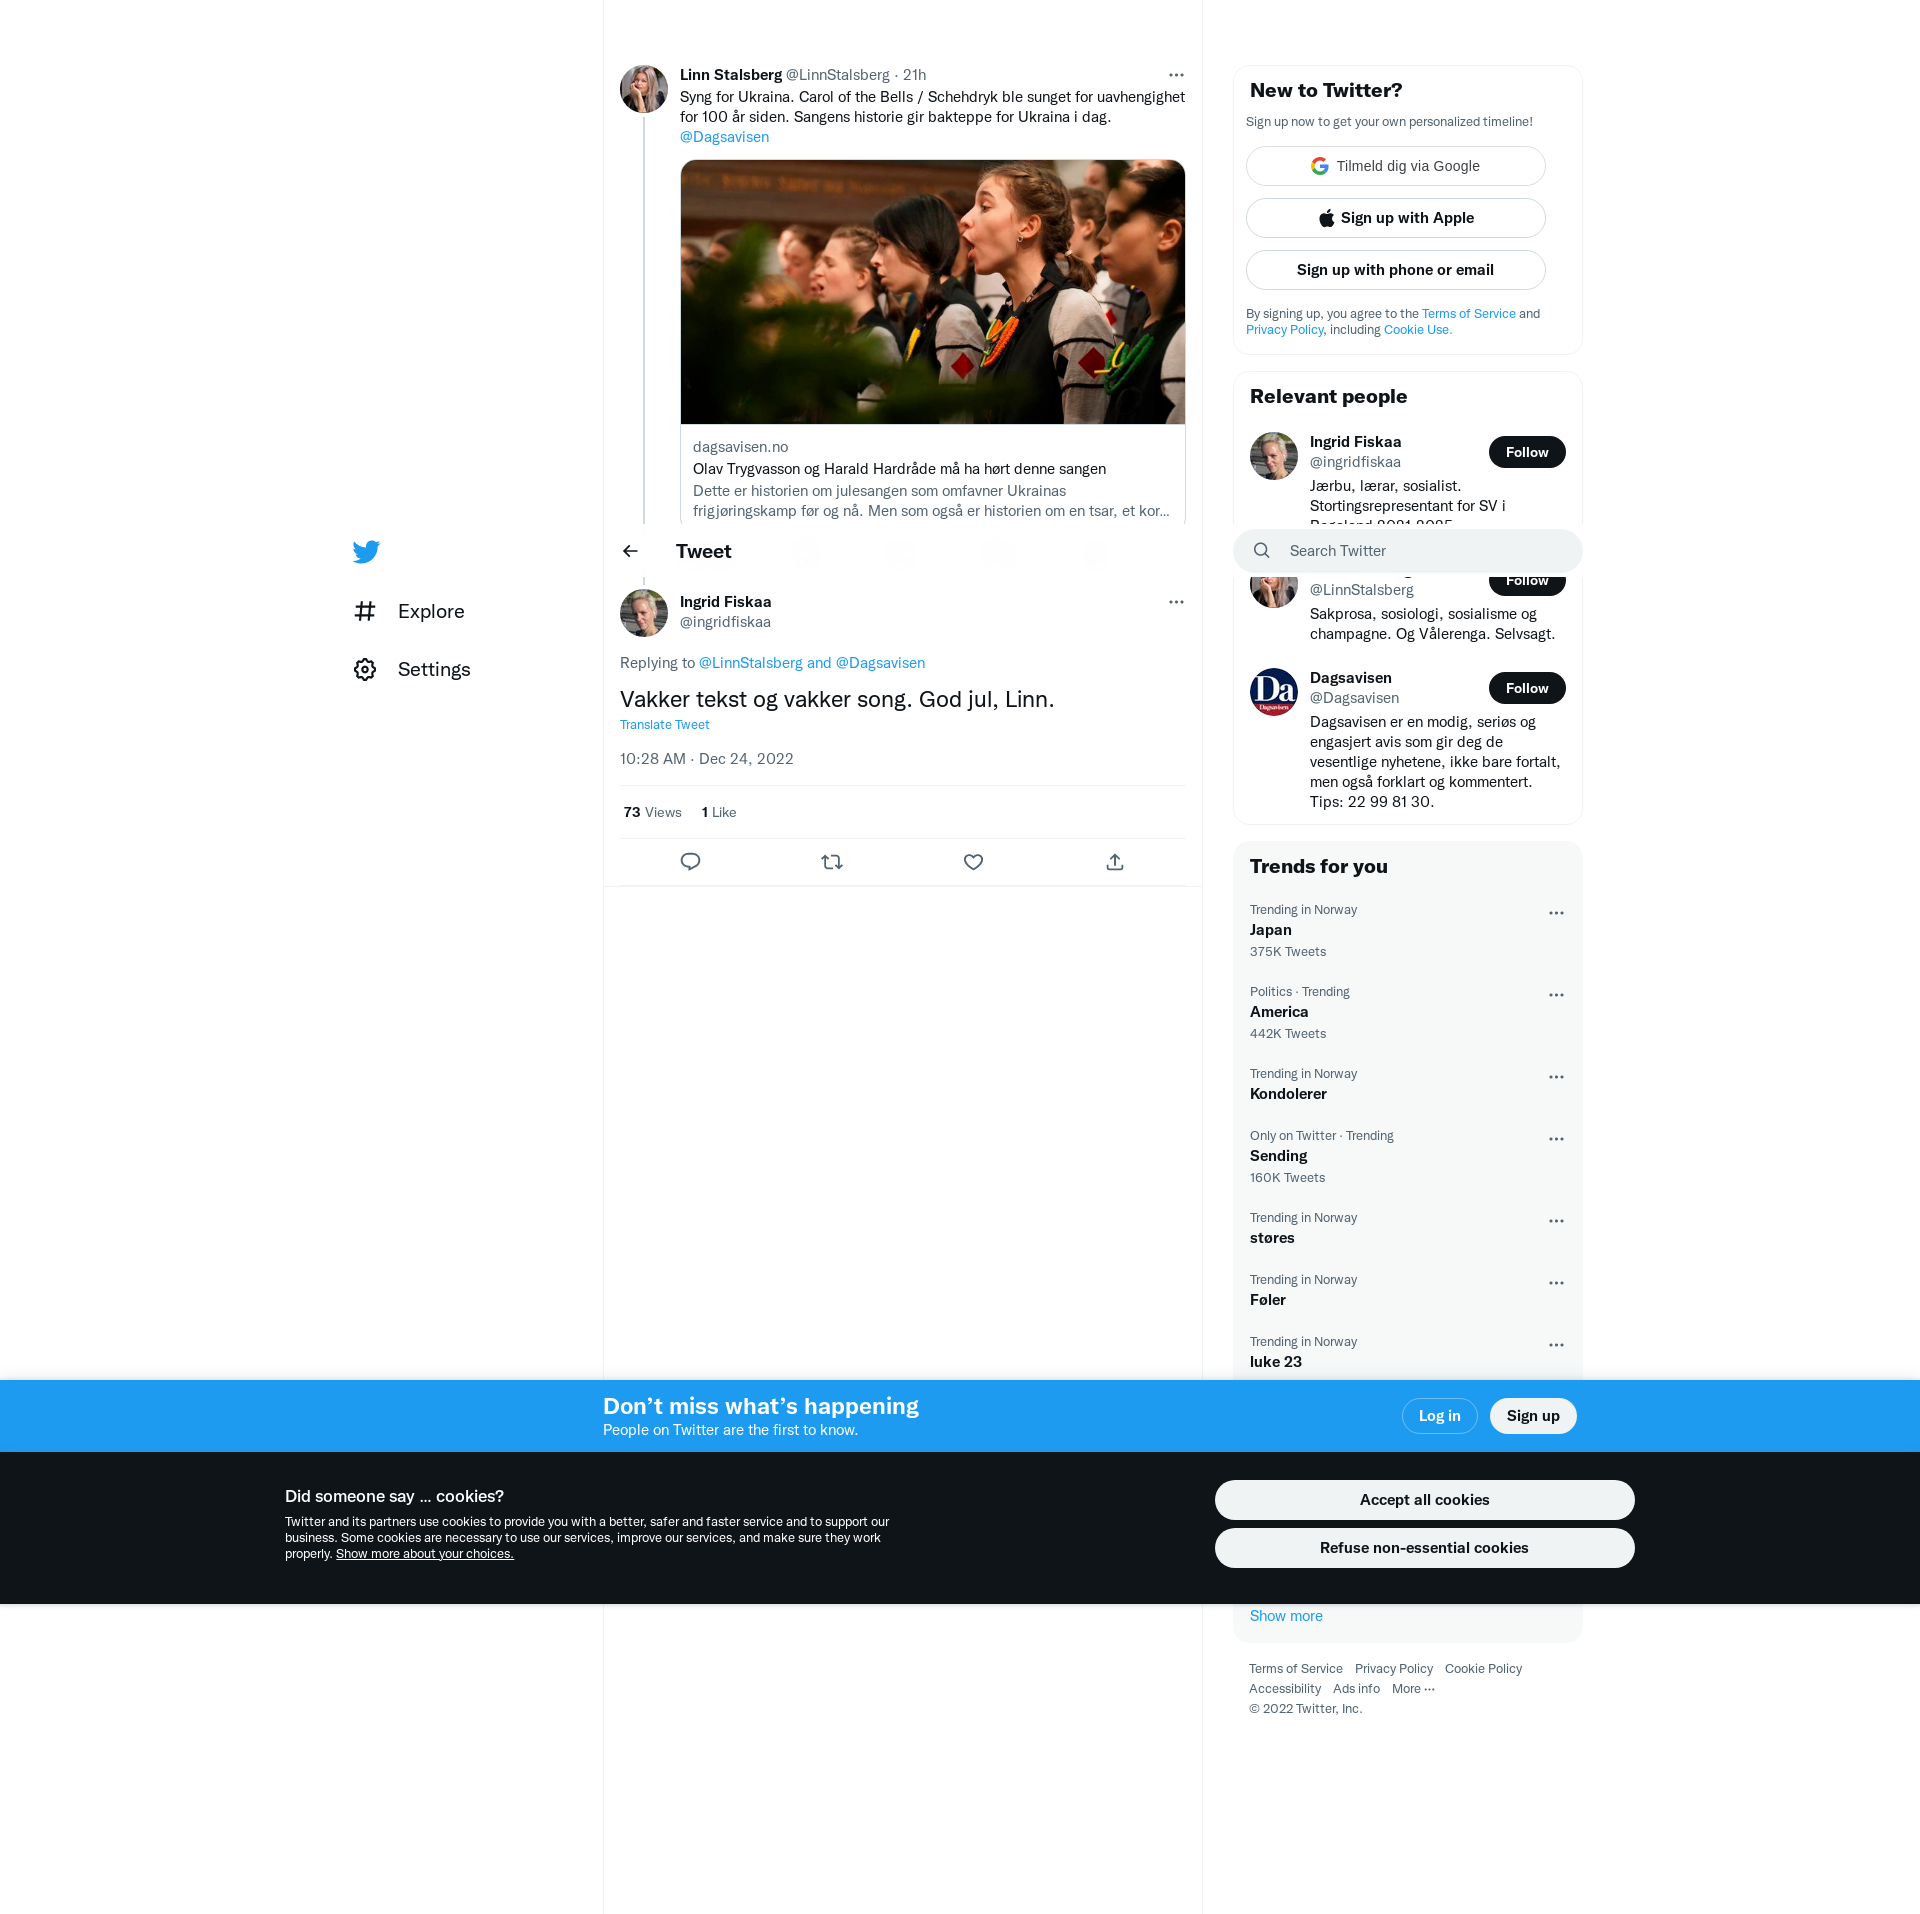Sign up via Tilmeld dig via Google
This screenshot has width=1920, height=1914.
1396,166
